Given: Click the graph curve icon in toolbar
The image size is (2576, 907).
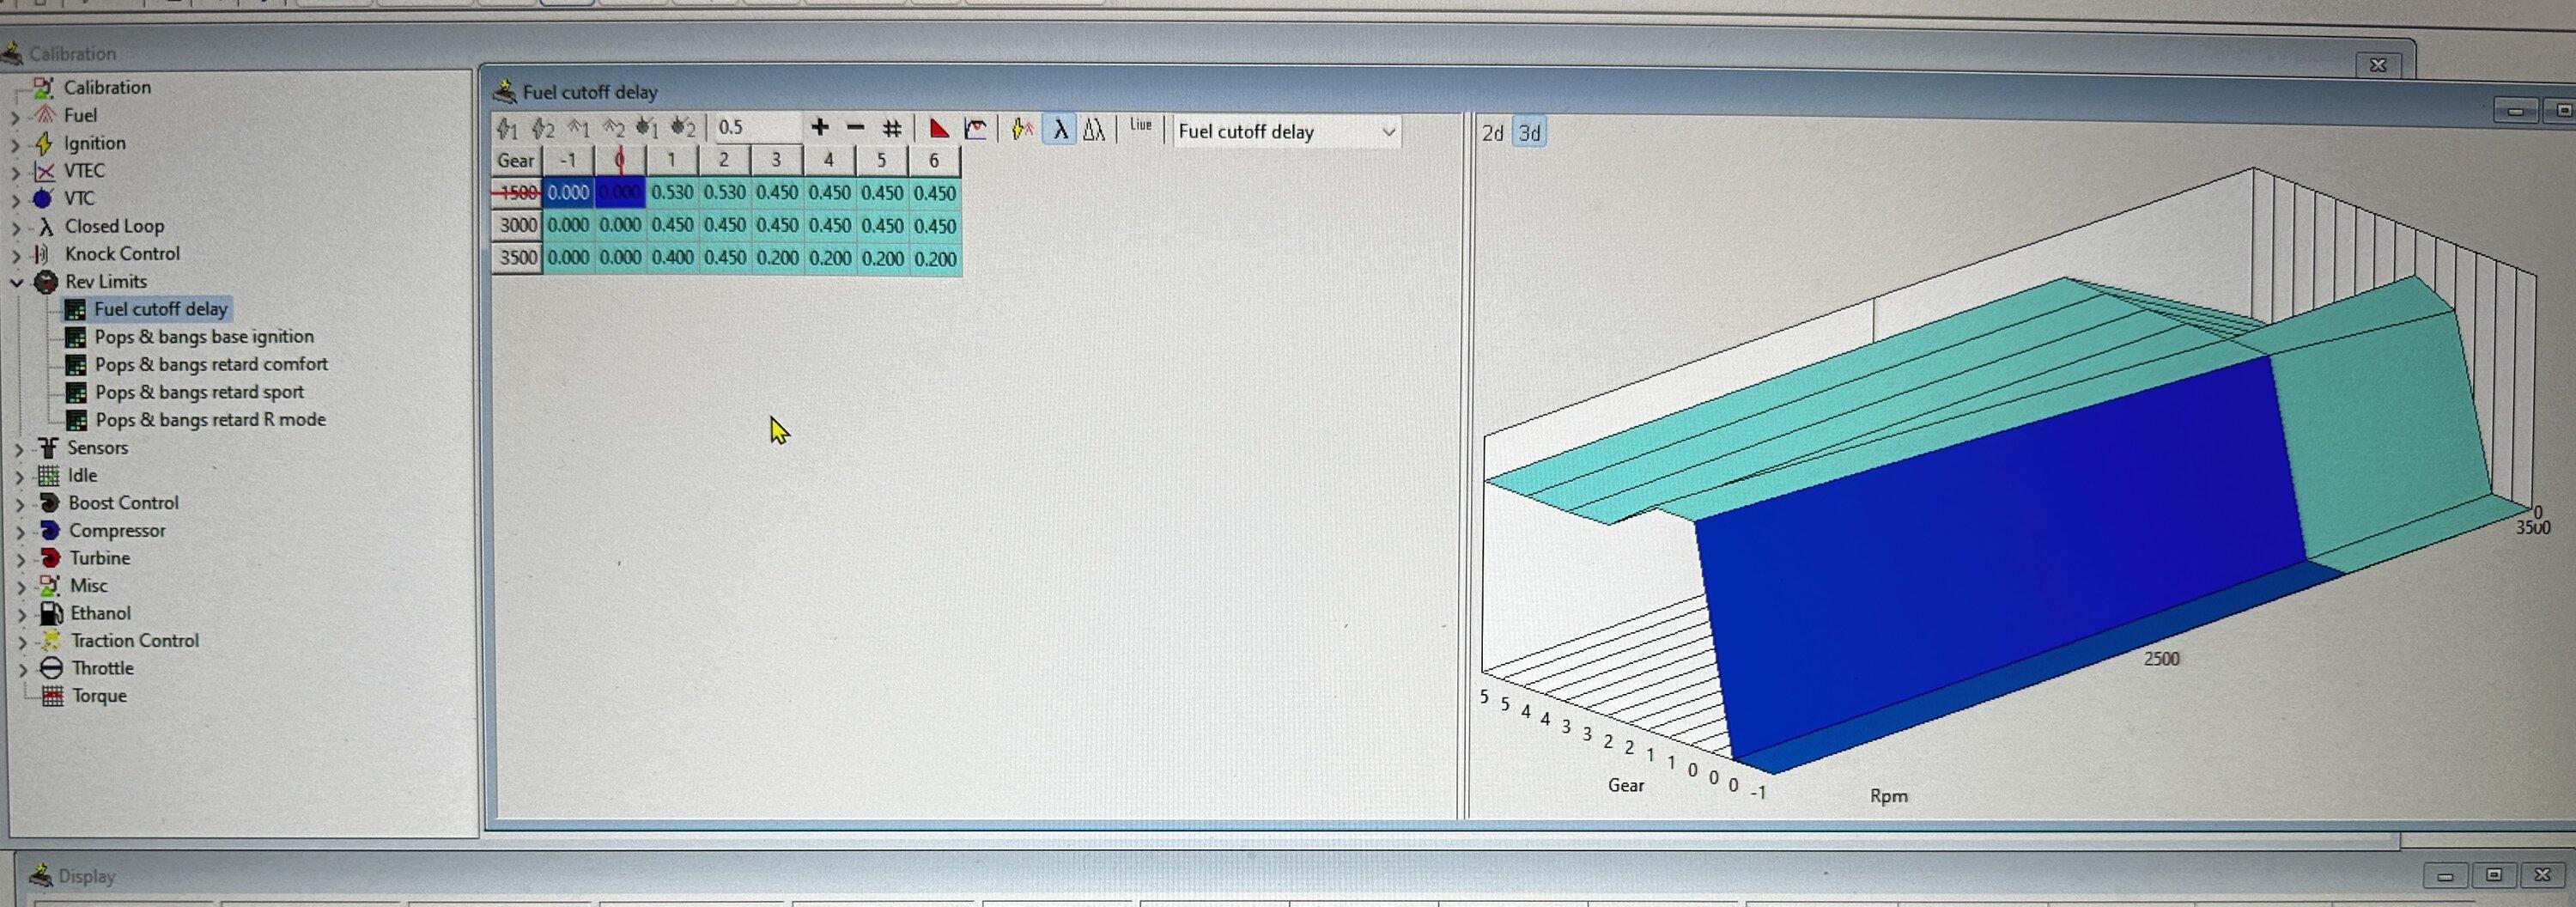Looking at the screenshot, I should pos(975,129).
